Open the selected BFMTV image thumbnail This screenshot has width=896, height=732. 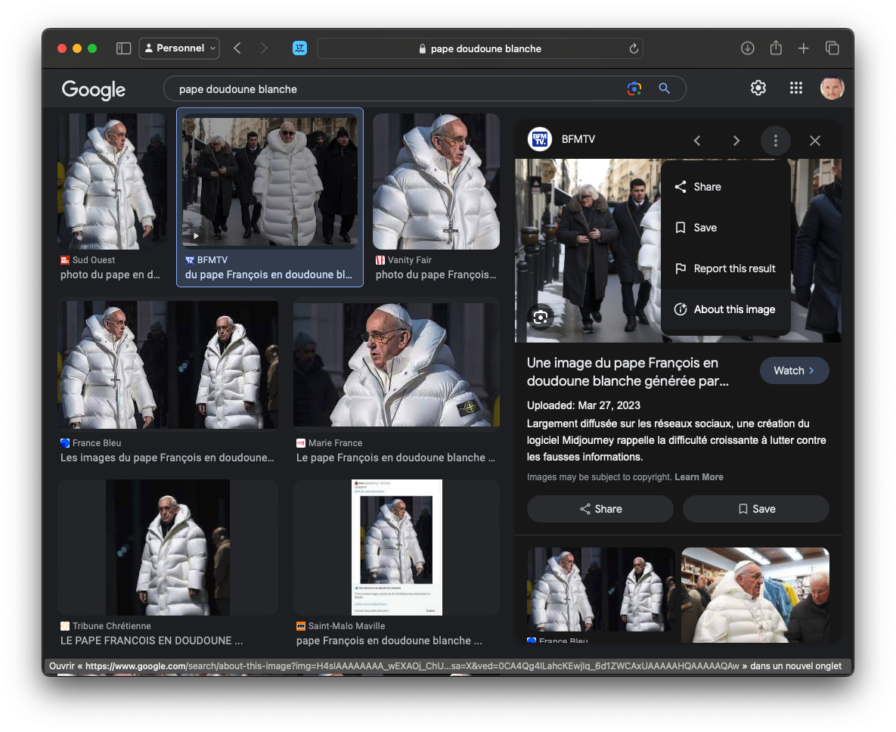tap(270, 182)
